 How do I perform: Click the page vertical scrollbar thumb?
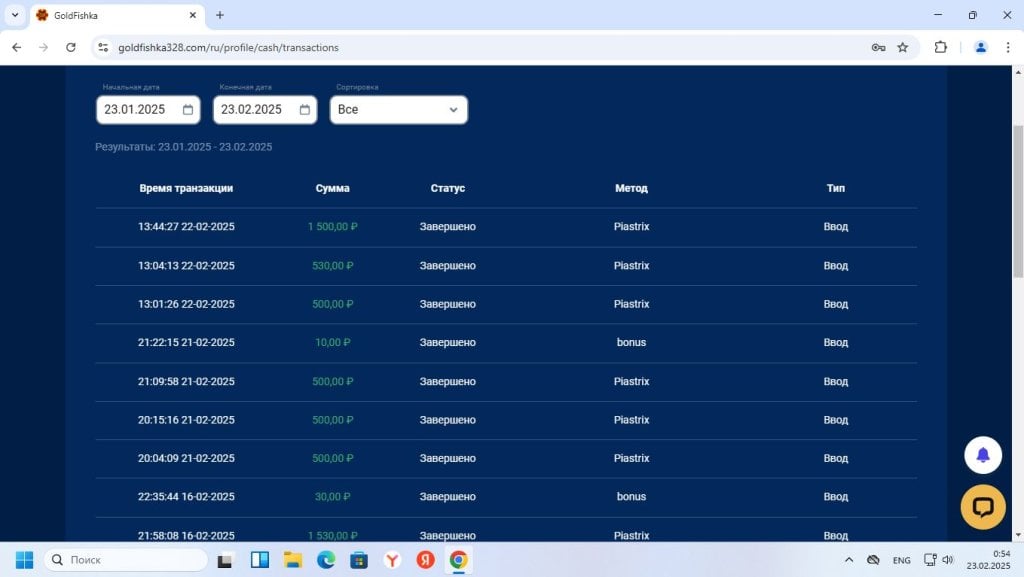1017,201
